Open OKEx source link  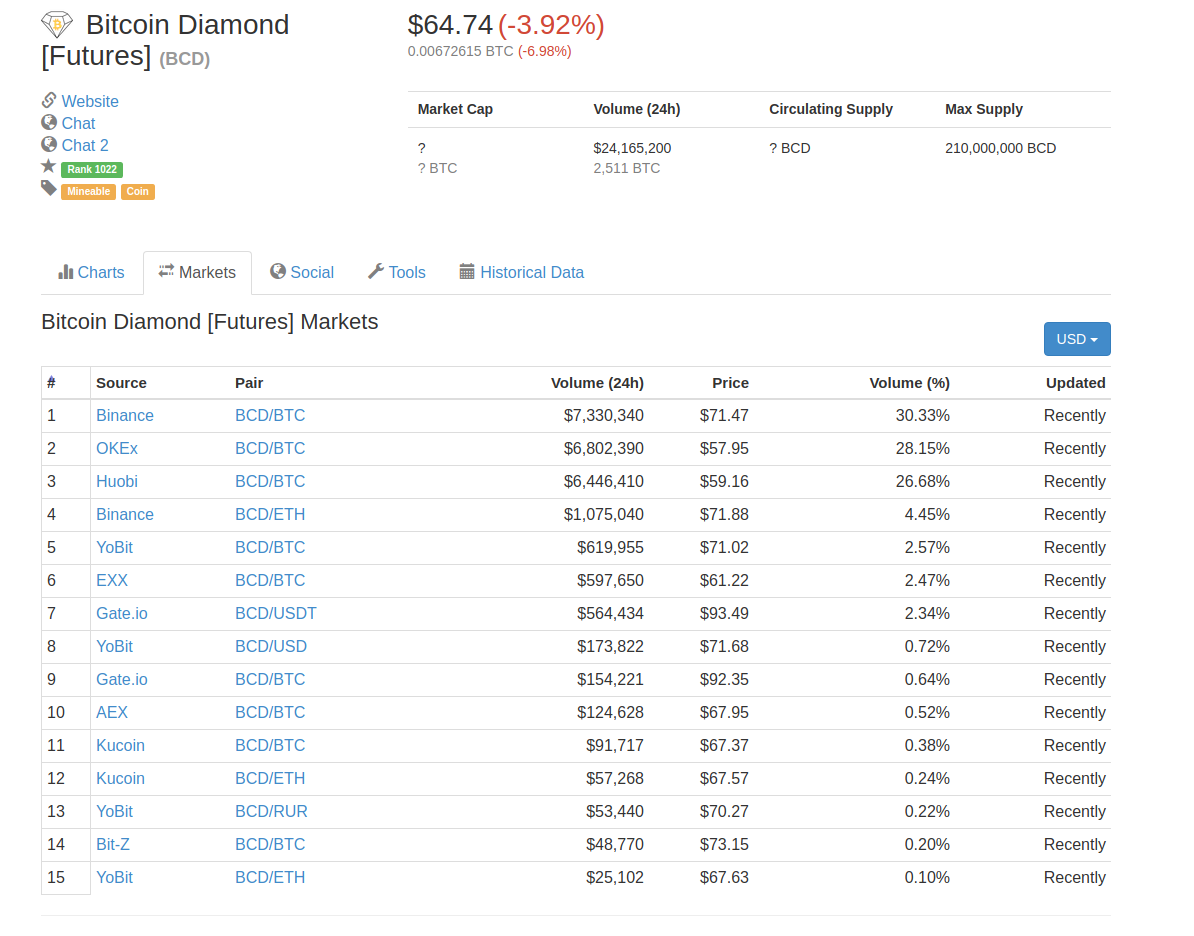pos(117,449)
